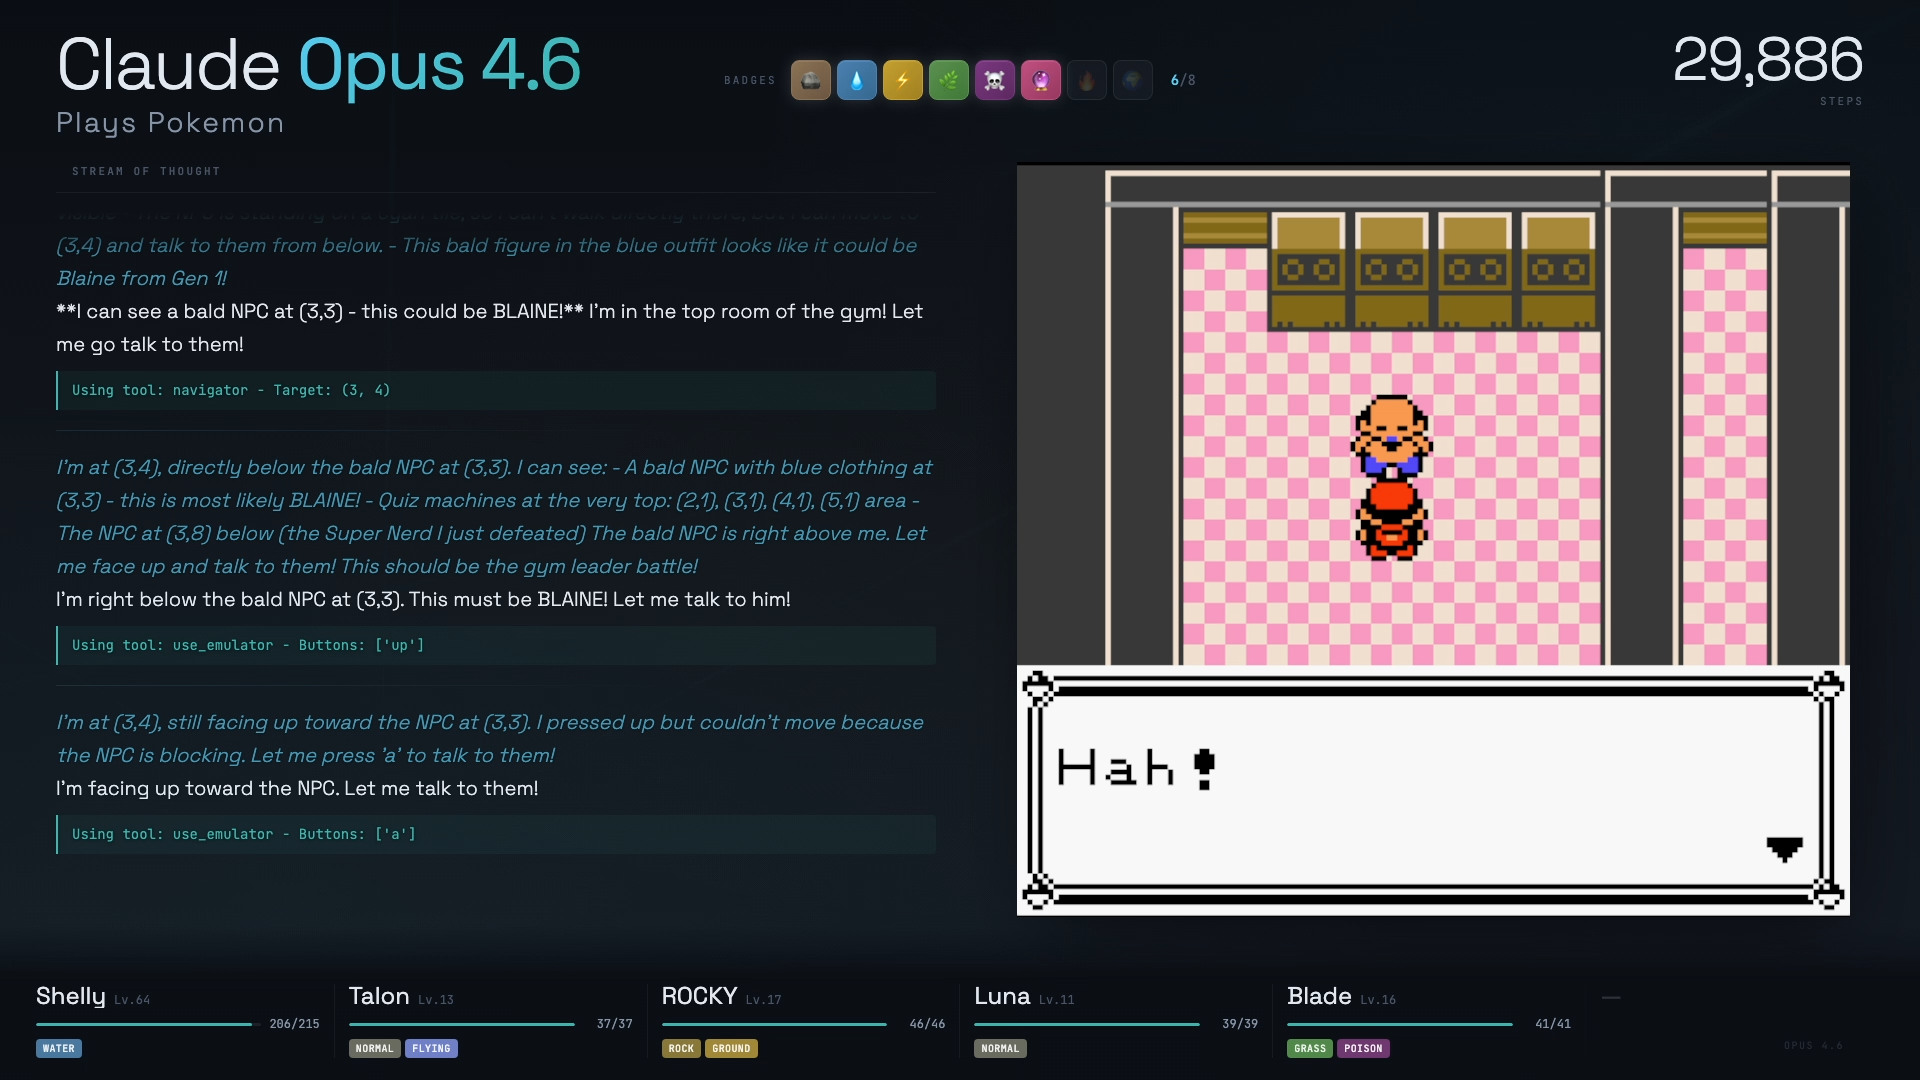Click the blue Cascade water-drop badge
The width and height of the screenshot is (1920, 1080).
(856, 80)
